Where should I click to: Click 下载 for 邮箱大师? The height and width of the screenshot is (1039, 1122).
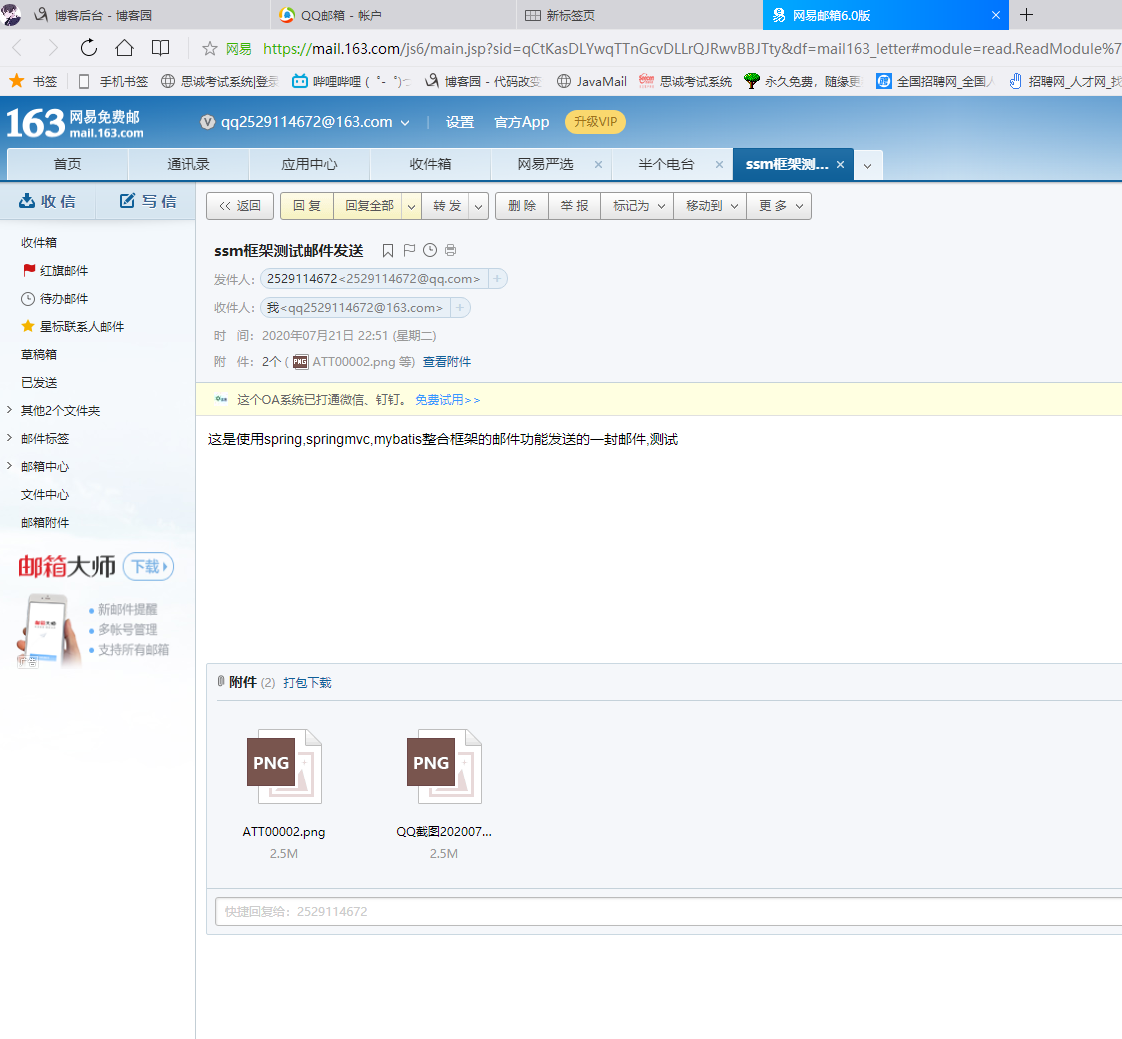(149, 567)
